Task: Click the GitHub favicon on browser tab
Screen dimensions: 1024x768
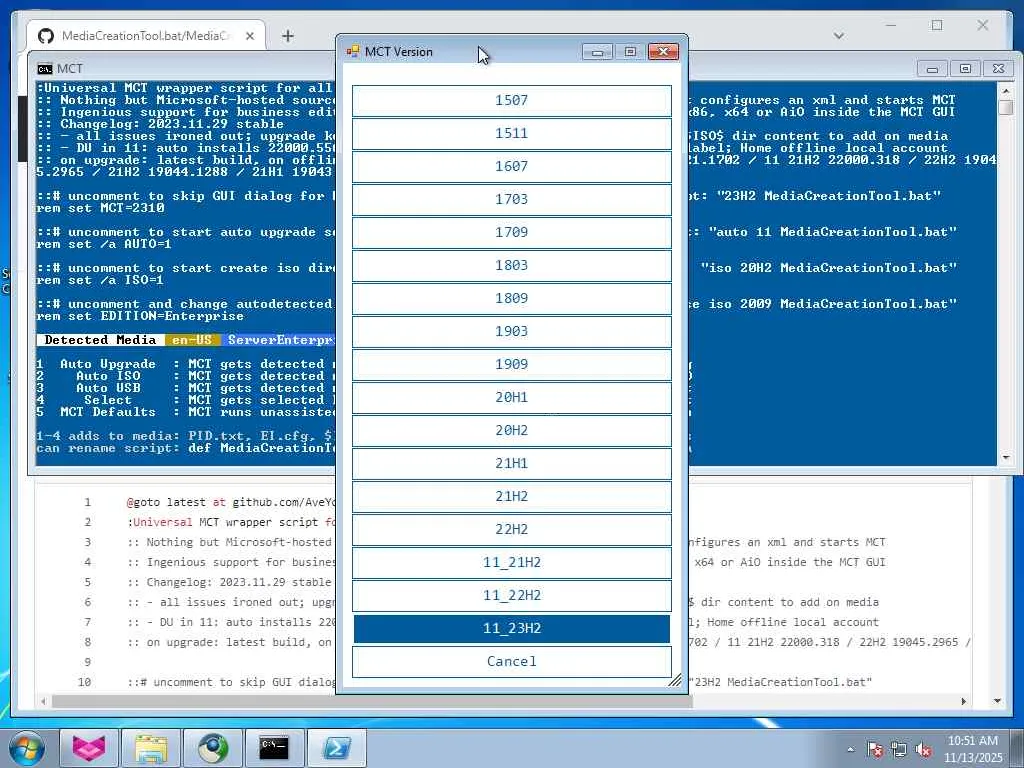Action: click(x=46, y=36)
